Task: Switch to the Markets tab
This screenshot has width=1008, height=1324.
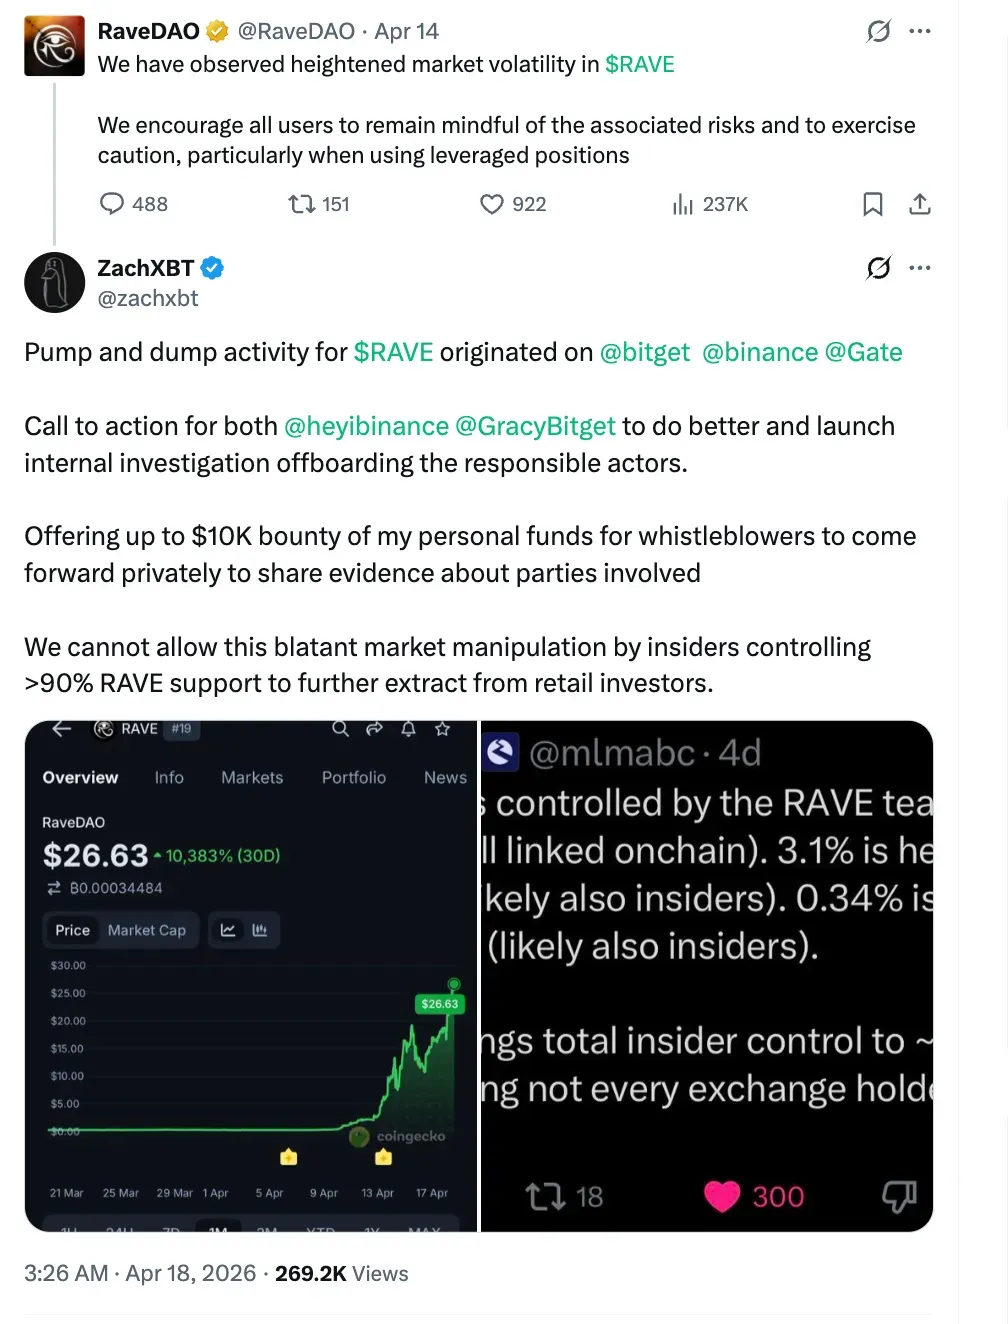Action: point(252,777)
